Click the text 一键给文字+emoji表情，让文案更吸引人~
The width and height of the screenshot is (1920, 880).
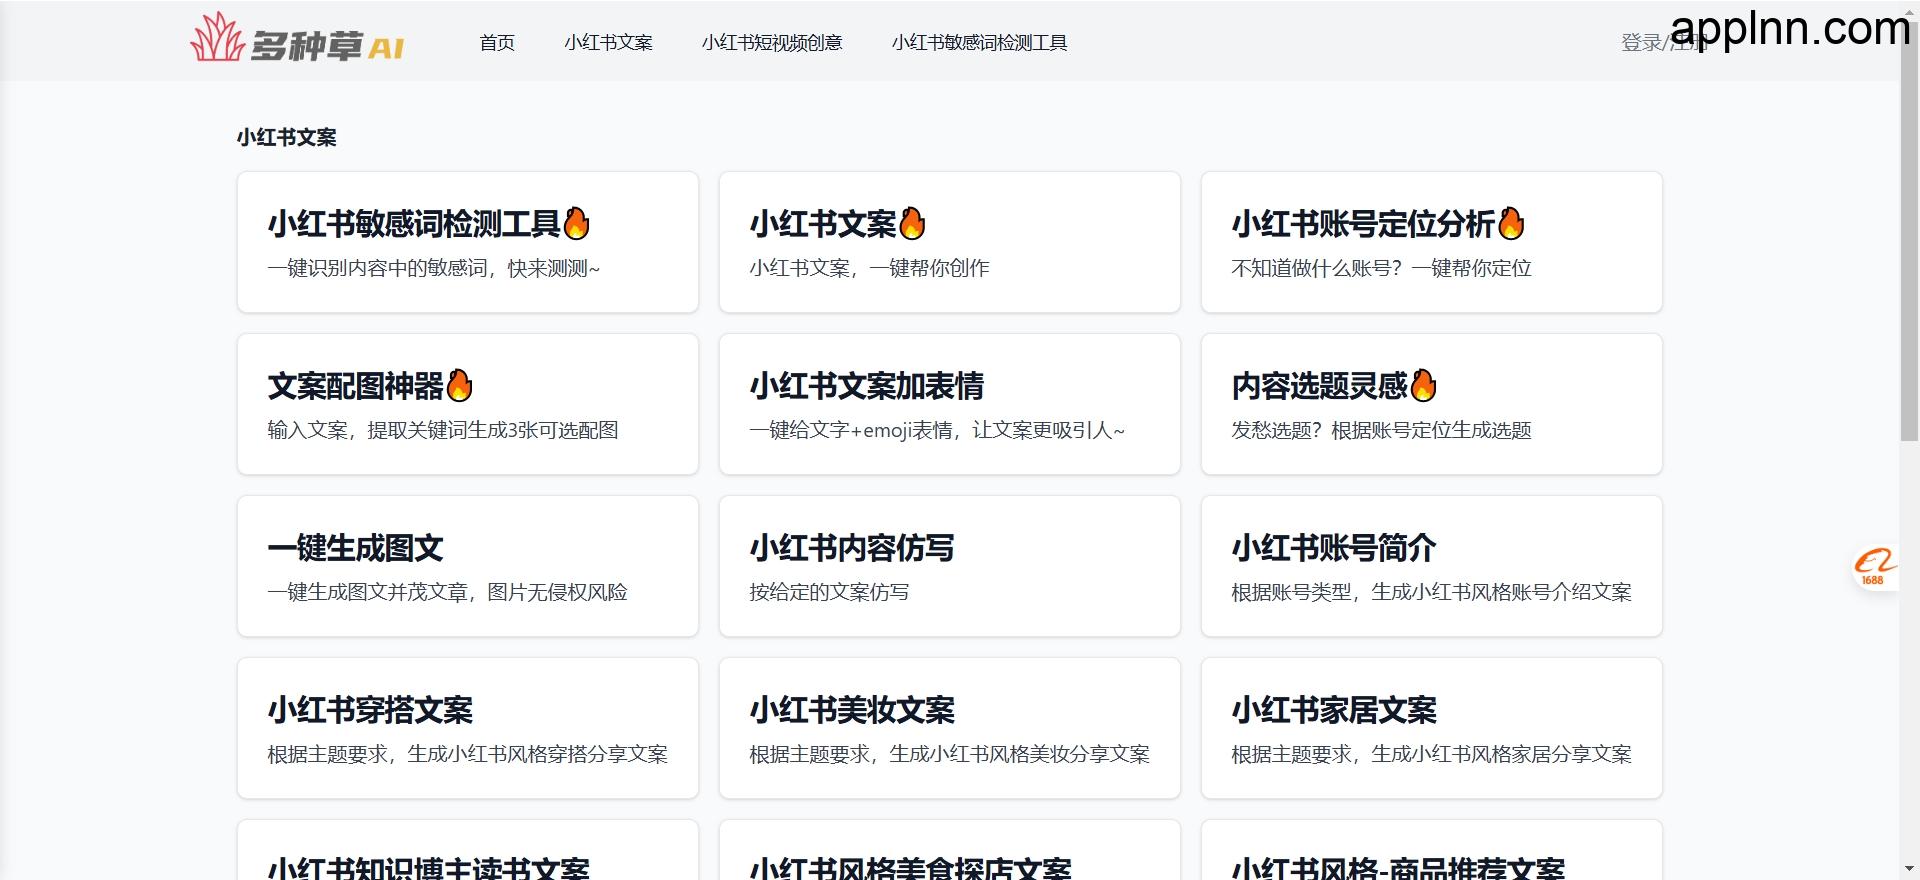click(x=937, y=430)
